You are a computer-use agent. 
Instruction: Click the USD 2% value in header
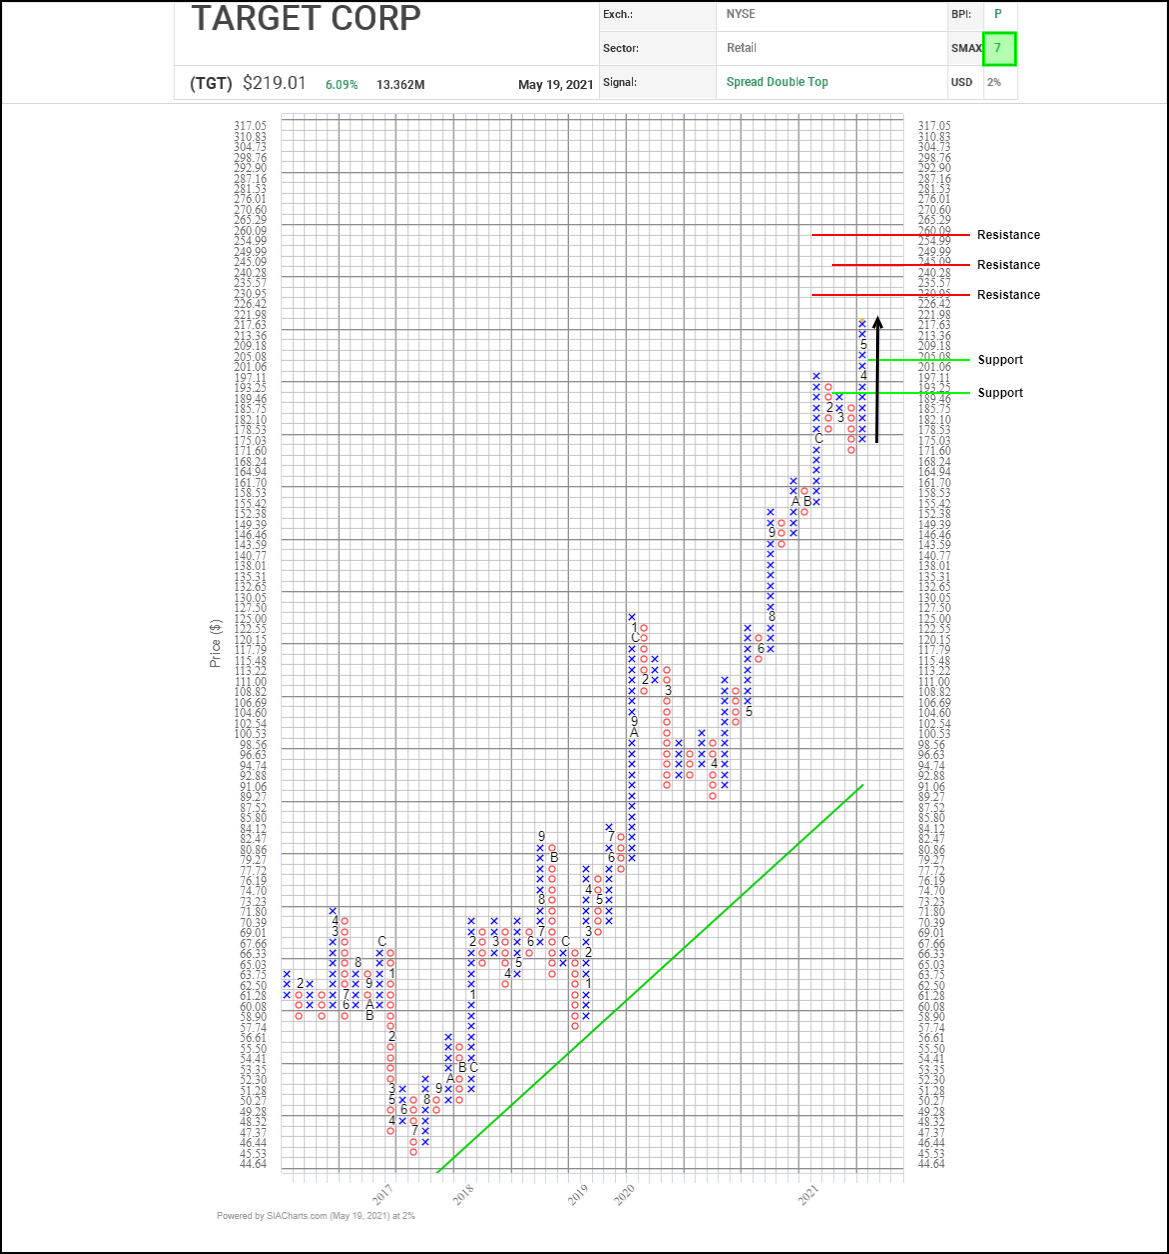pyautogui.click(x=994, y=82)
